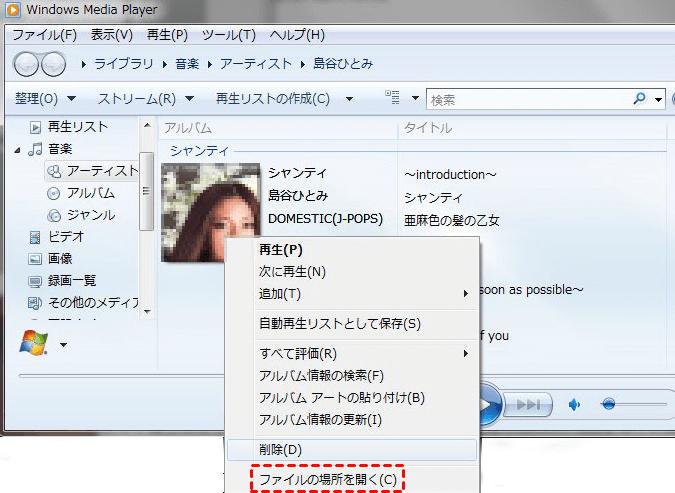Open the 整理(O) dropdown
This screenshot has height=493, width=675.
pos(46,99)
